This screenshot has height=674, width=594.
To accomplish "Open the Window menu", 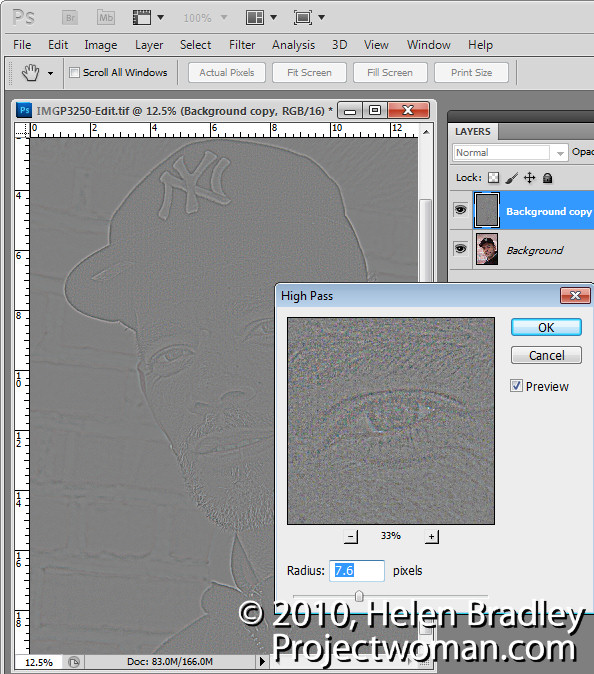I will click(429, 45).
